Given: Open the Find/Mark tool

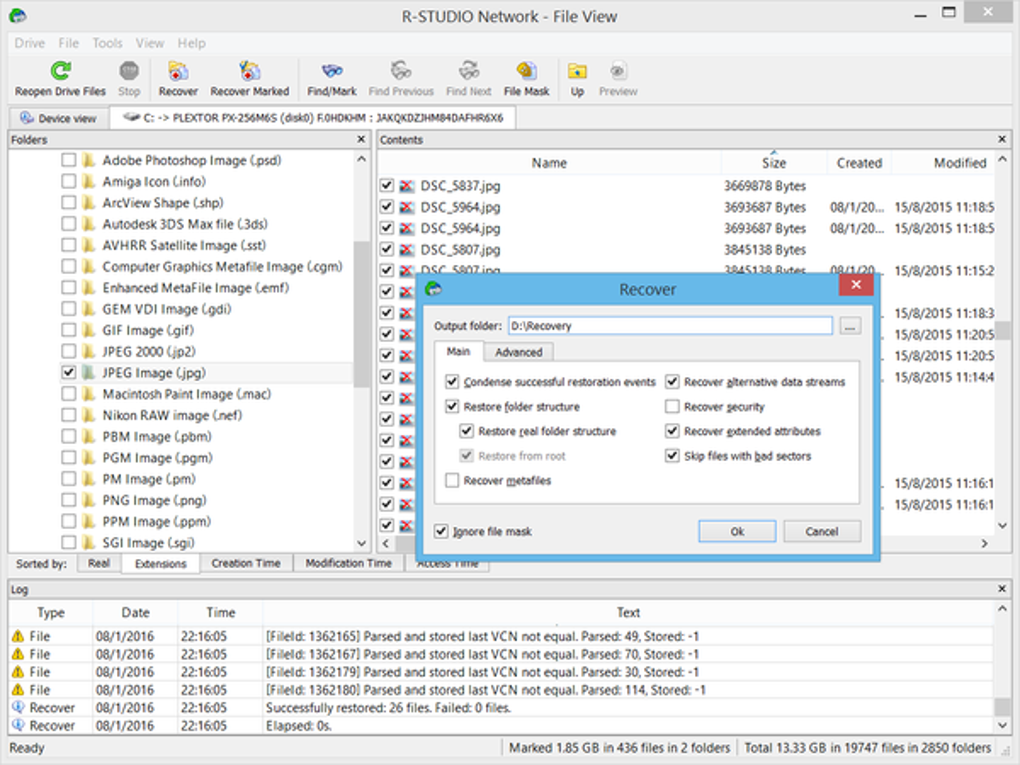Looking at the screenshot, I should (x=332, y=71).
